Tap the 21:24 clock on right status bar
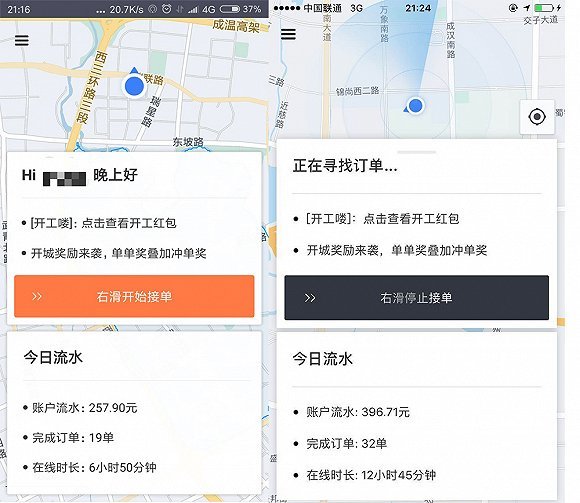This screenshot has height=503, width=580. pos(418,8)
